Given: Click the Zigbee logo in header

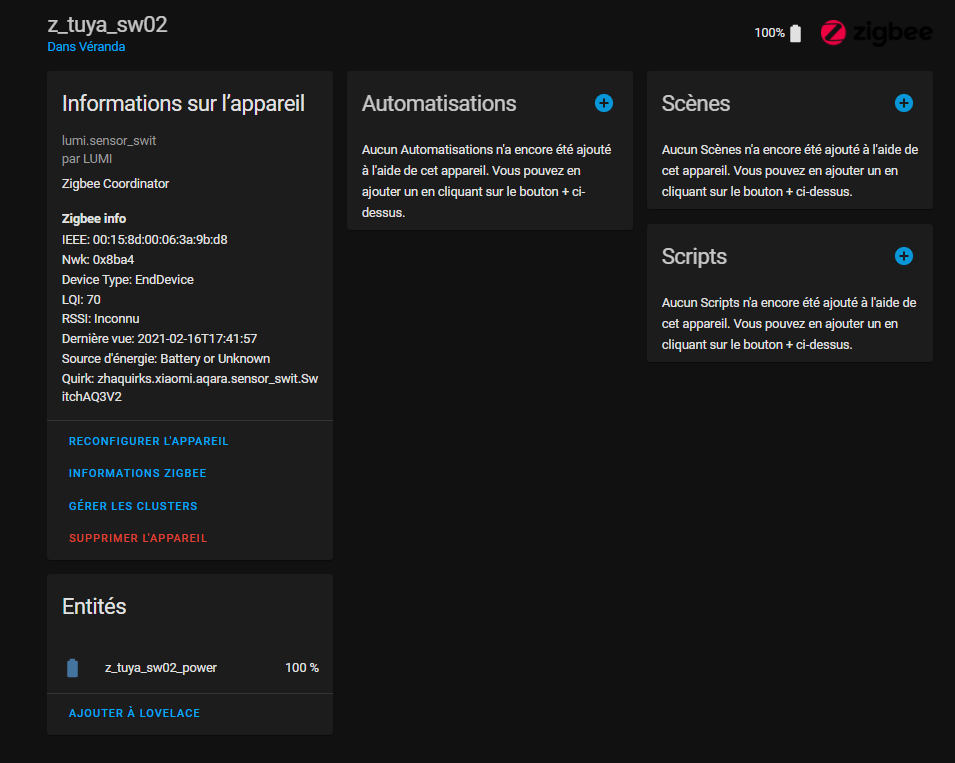Looking at the screenshot, I should (x=876, y=33).
